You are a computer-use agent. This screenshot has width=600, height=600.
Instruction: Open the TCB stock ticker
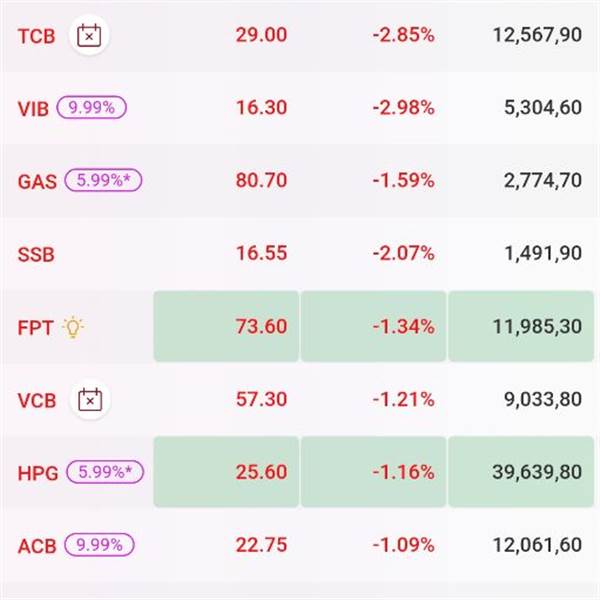(36, 36)
